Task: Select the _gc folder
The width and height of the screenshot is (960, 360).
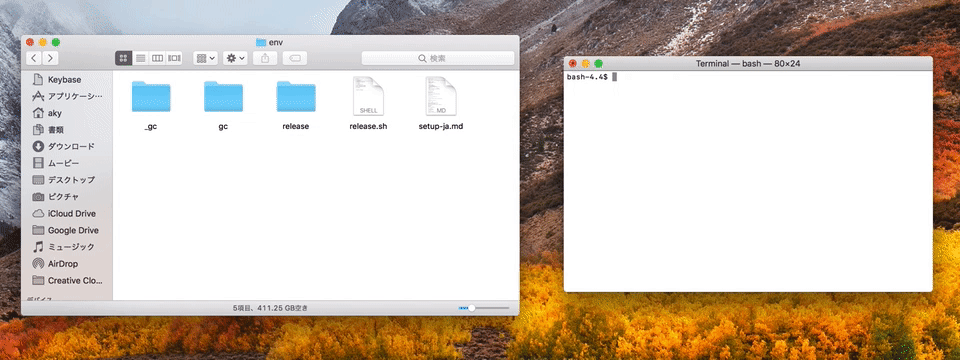Action: click(x=151, y=103)
